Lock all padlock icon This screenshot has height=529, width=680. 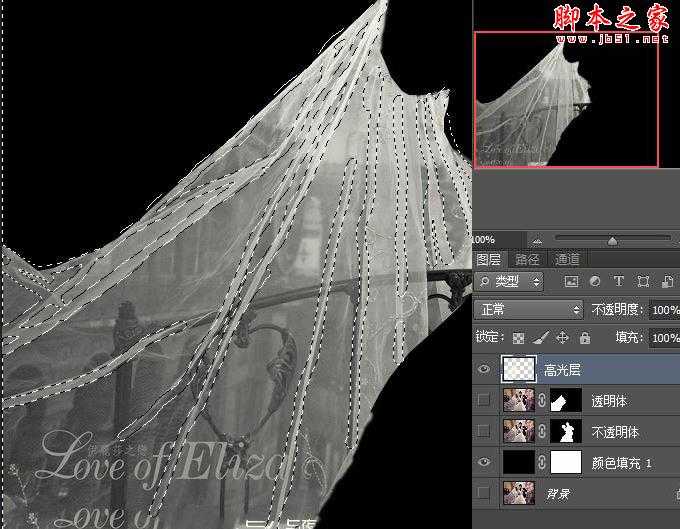pos(585,337)
